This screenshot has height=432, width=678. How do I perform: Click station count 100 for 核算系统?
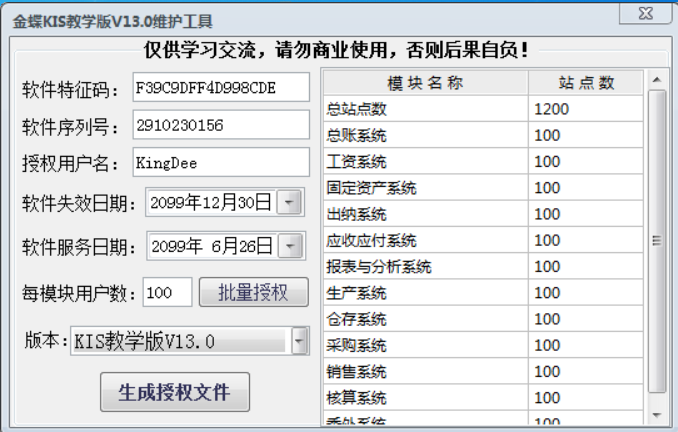tap(586, 397)
